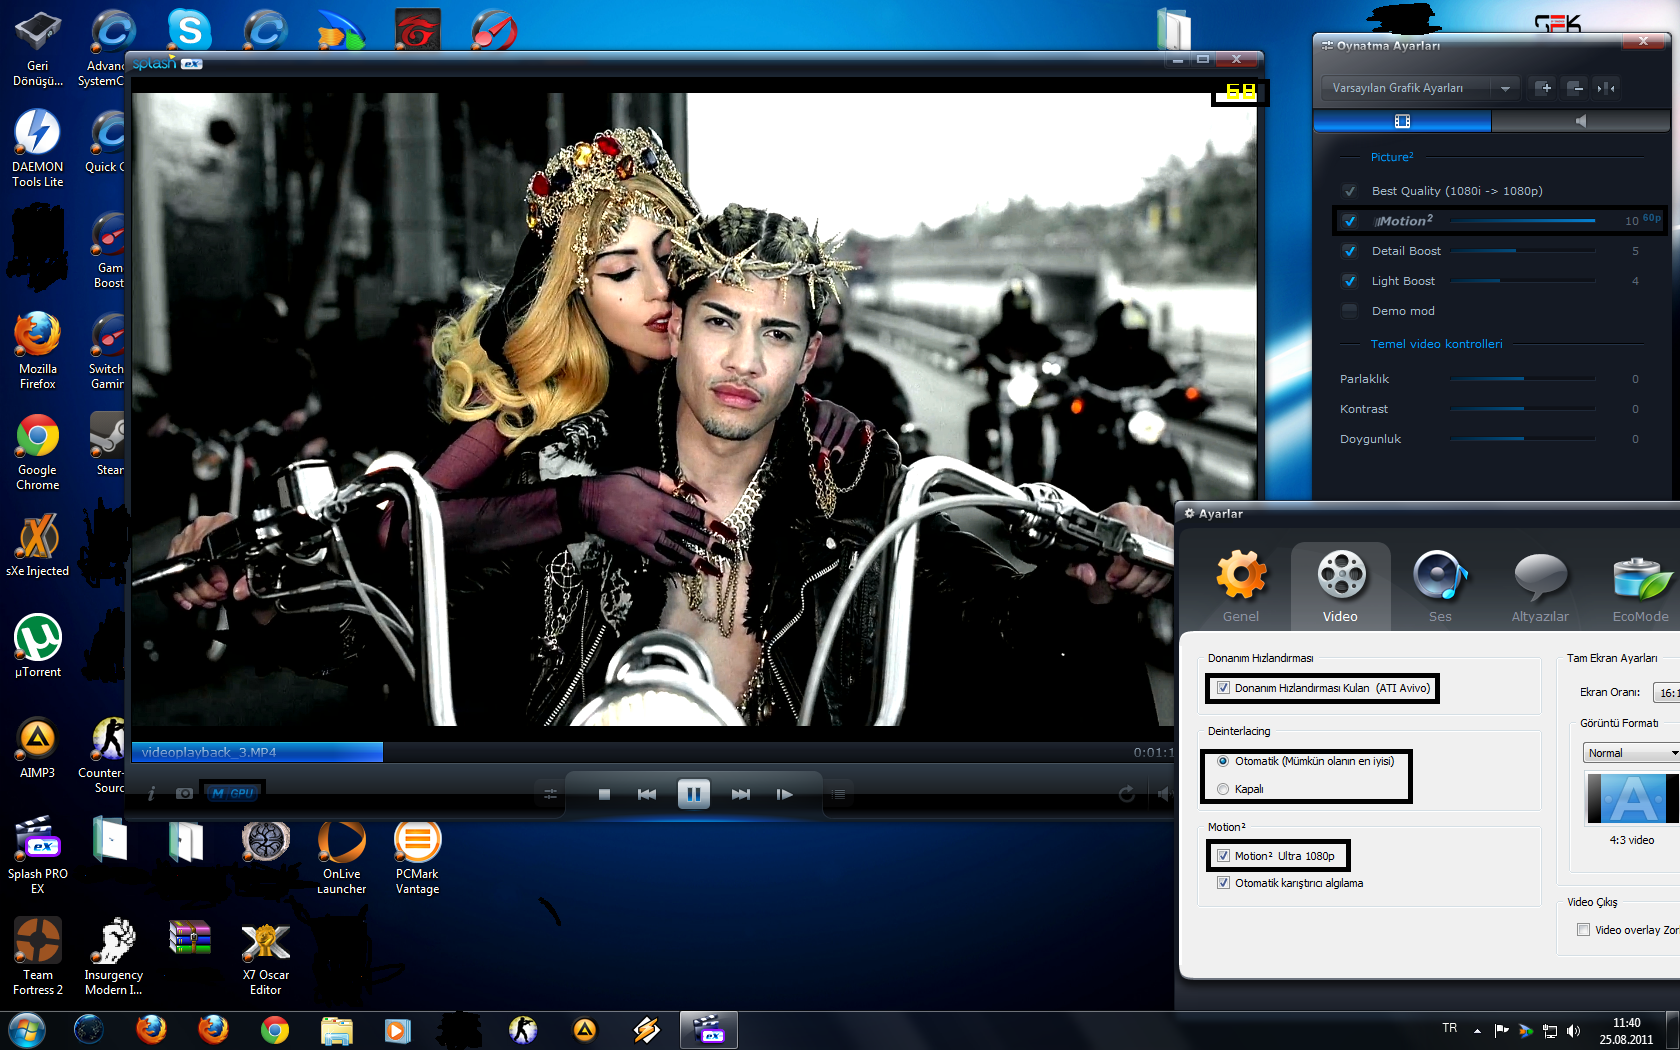Skip to next track button

pos(740,794)
